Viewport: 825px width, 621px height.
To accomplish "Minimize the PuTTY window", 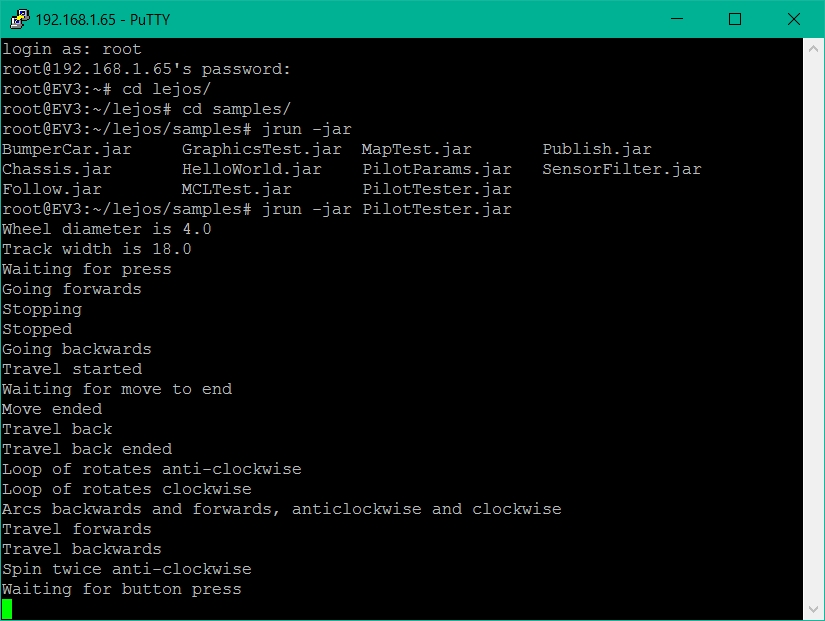I will coord(677,19).
